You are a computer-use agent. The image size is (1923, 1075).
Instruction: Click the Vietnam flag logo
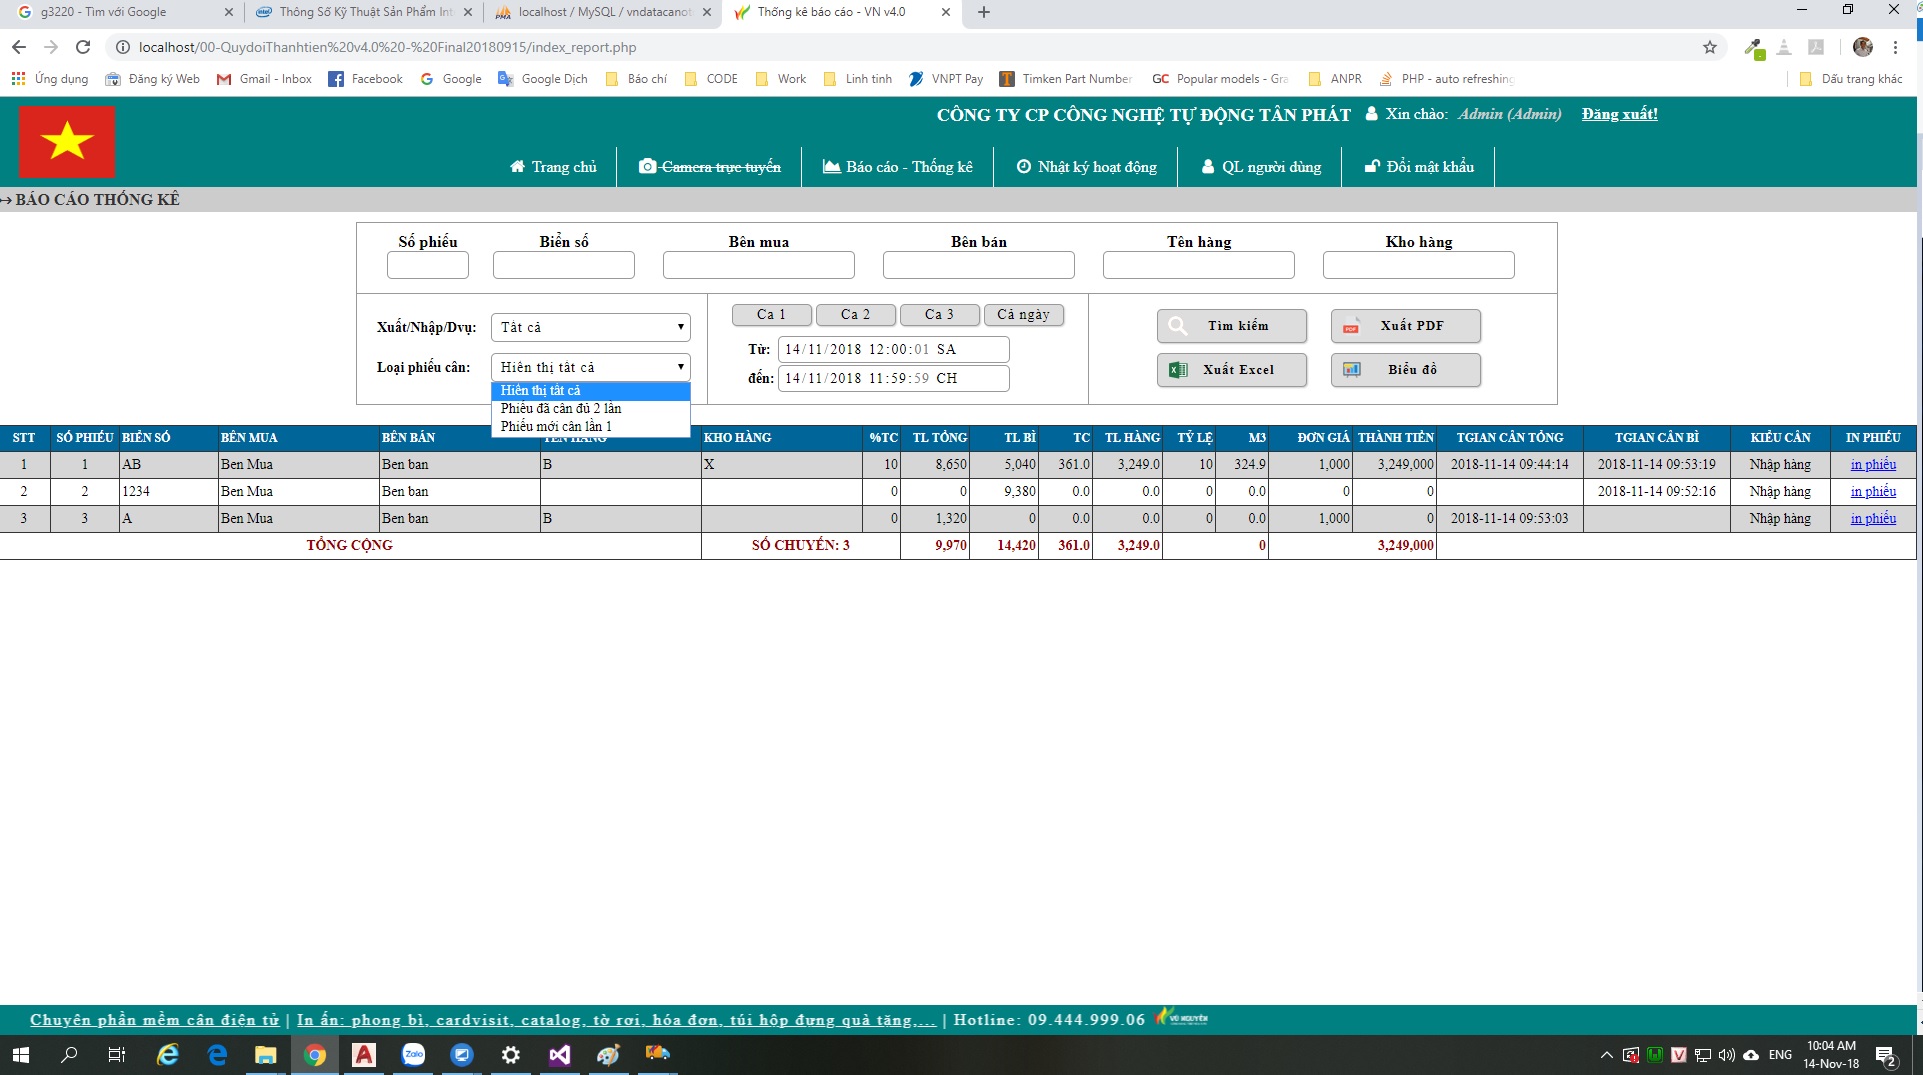coord(67,141)
